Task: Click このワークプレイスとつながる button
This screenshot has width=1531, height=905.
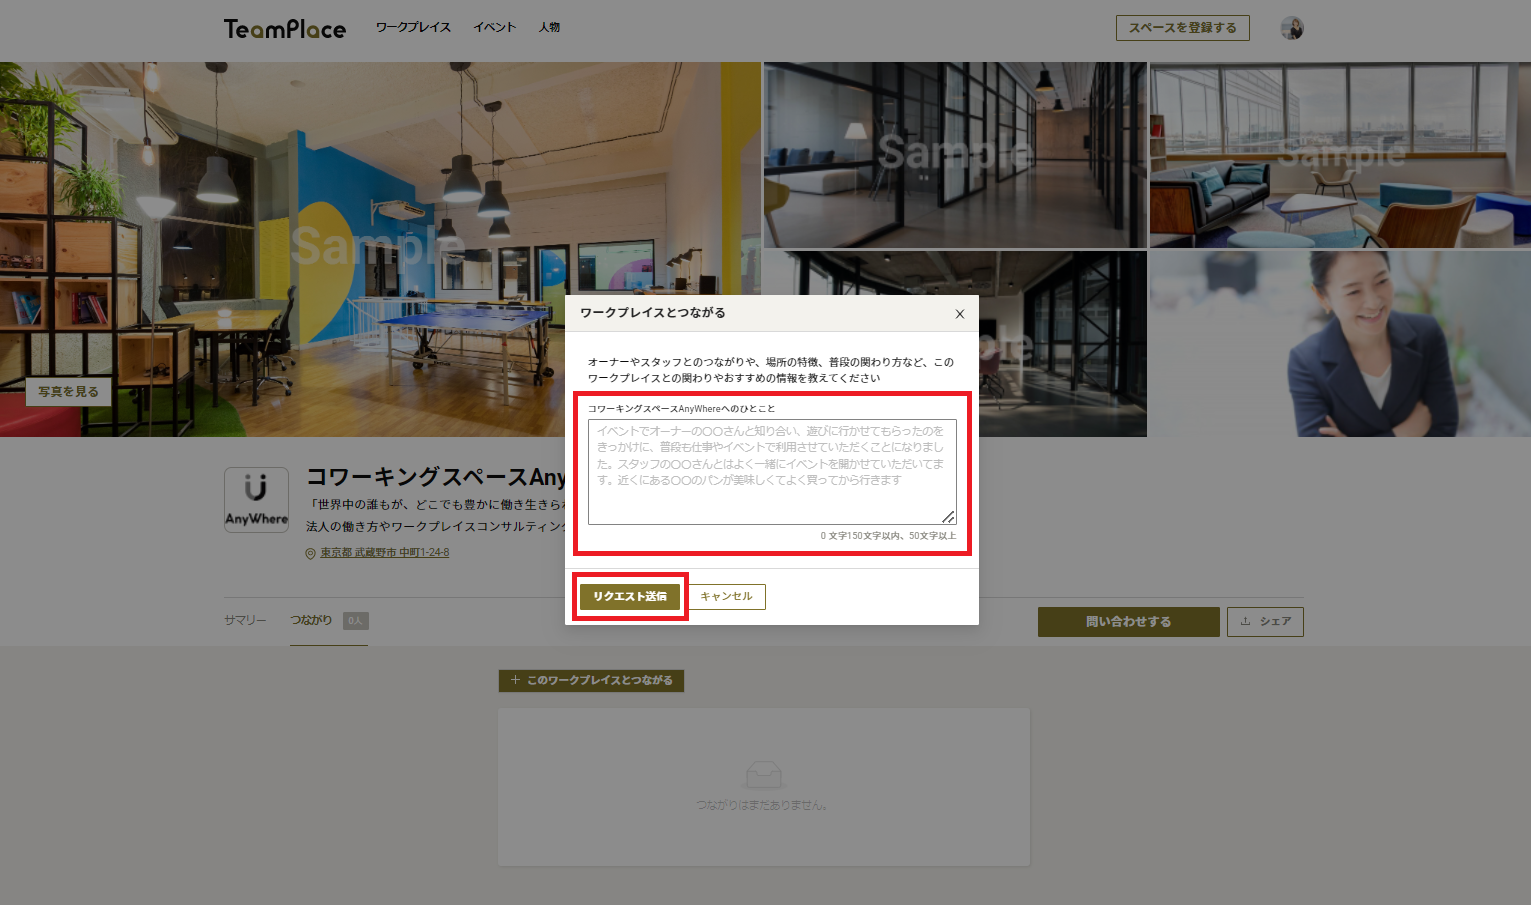Action: 591,681
